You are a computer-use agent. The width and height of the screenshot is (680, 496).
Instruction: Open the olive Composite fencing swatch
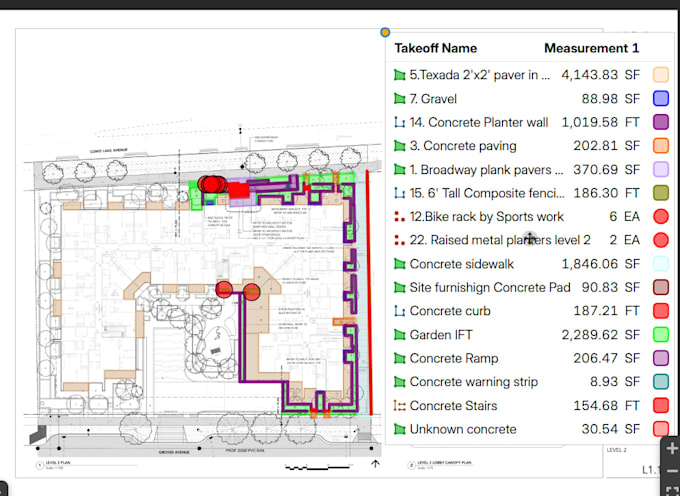click(661, 193)
